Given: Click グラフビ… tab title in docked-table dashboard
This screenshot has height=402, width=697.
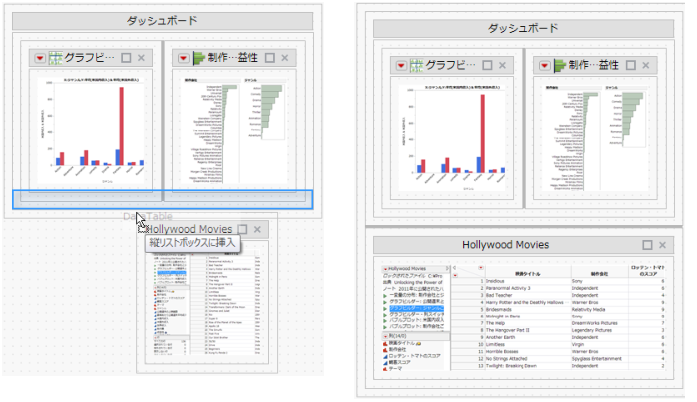Looking at the screenshot, I should (x=451, y=65).
